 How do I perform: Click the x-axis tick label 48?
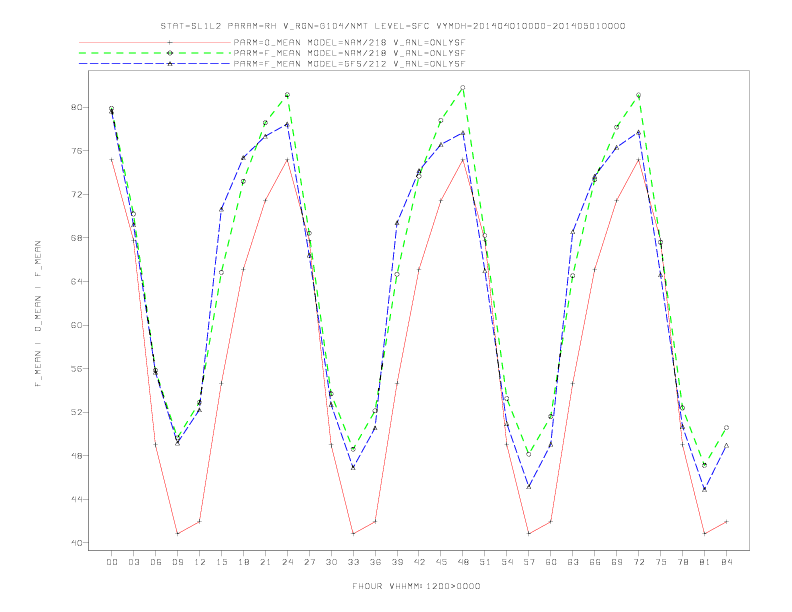coord(463,562)
